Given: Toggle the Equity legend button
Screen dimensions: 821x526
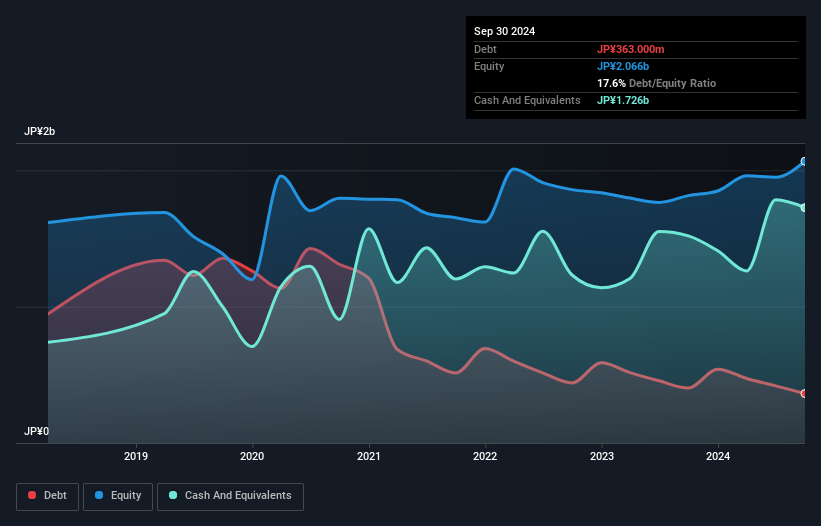Looking at the screenshot, I should pos(118,496).
